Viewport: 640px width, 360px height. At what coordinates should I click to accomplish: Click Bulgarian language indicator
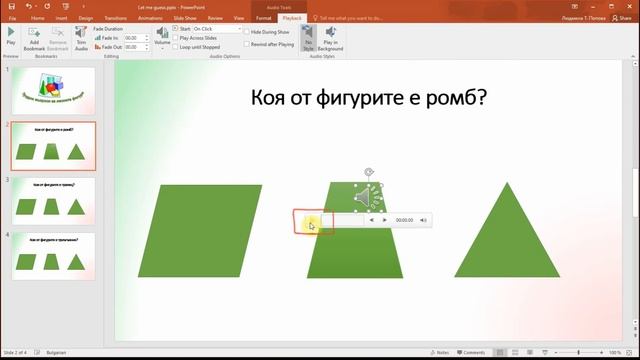[56, 352]
